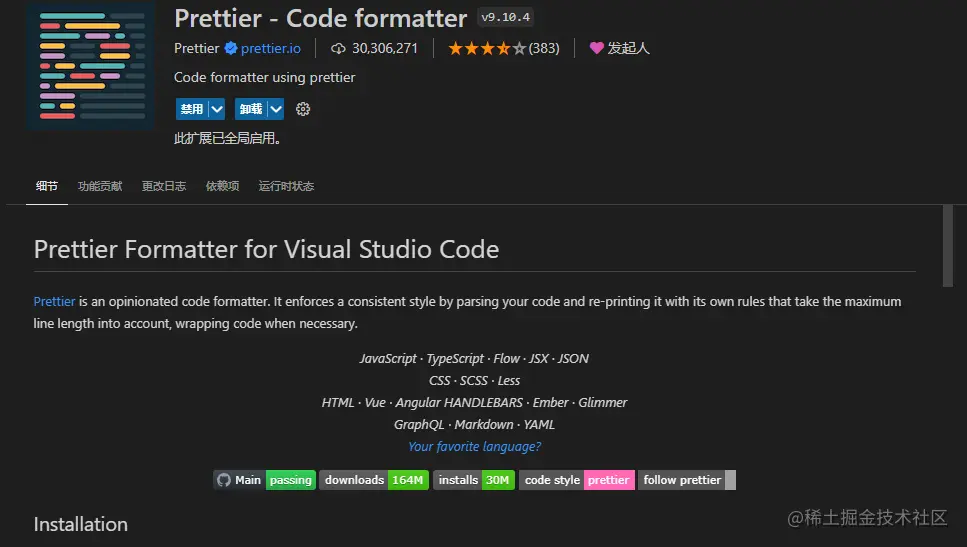Click the pink heart sponsor icon

596,48
